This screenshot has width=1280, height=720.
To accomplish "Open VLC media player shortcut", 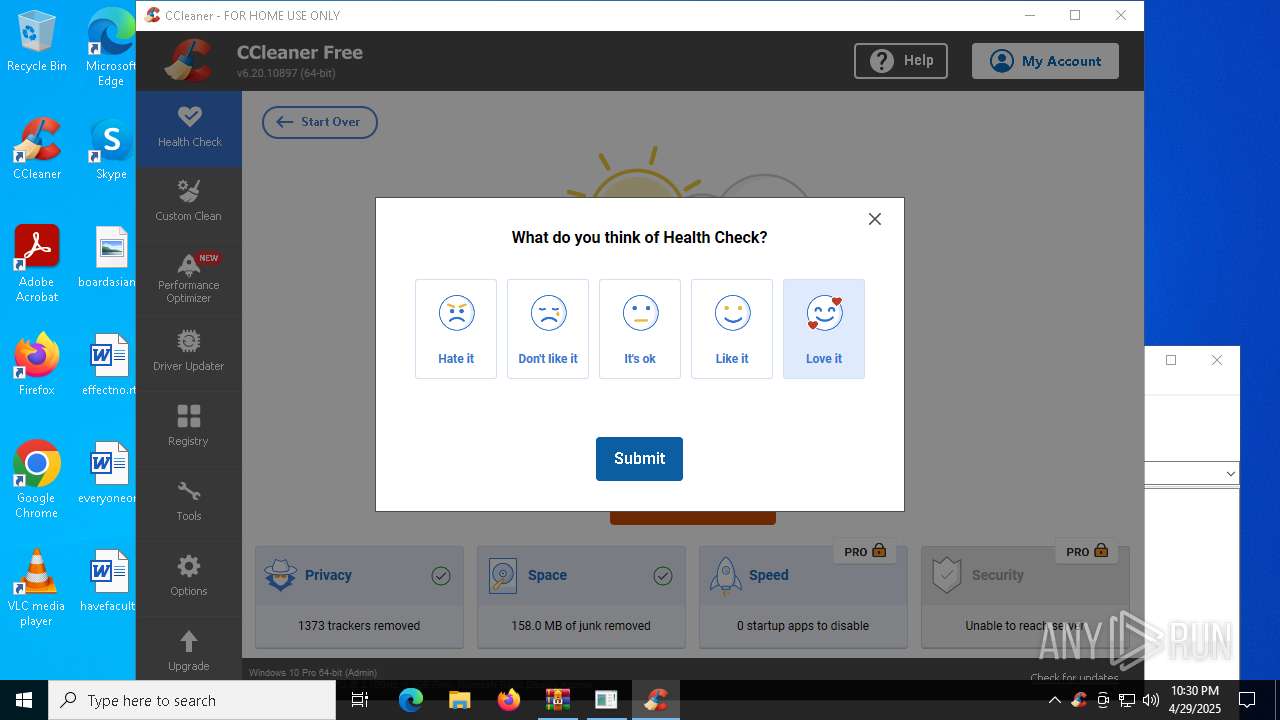I will pyautogui.click(x=37, y=588).
